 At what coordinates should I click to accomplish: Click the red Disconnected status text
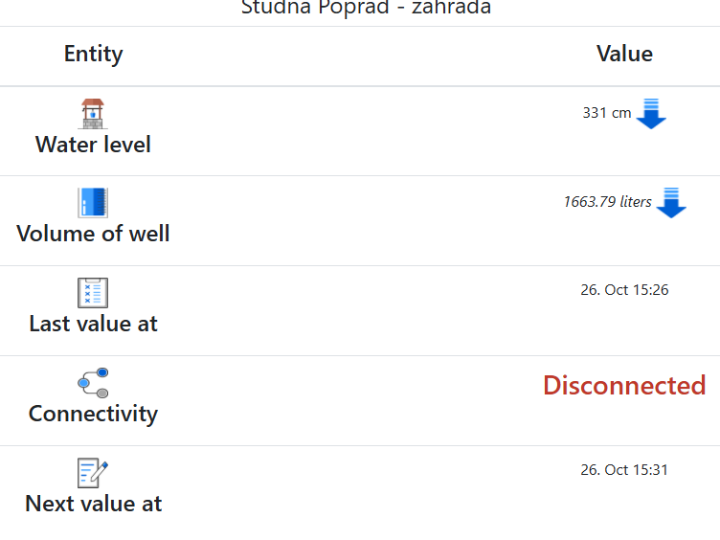click(624, 385)
